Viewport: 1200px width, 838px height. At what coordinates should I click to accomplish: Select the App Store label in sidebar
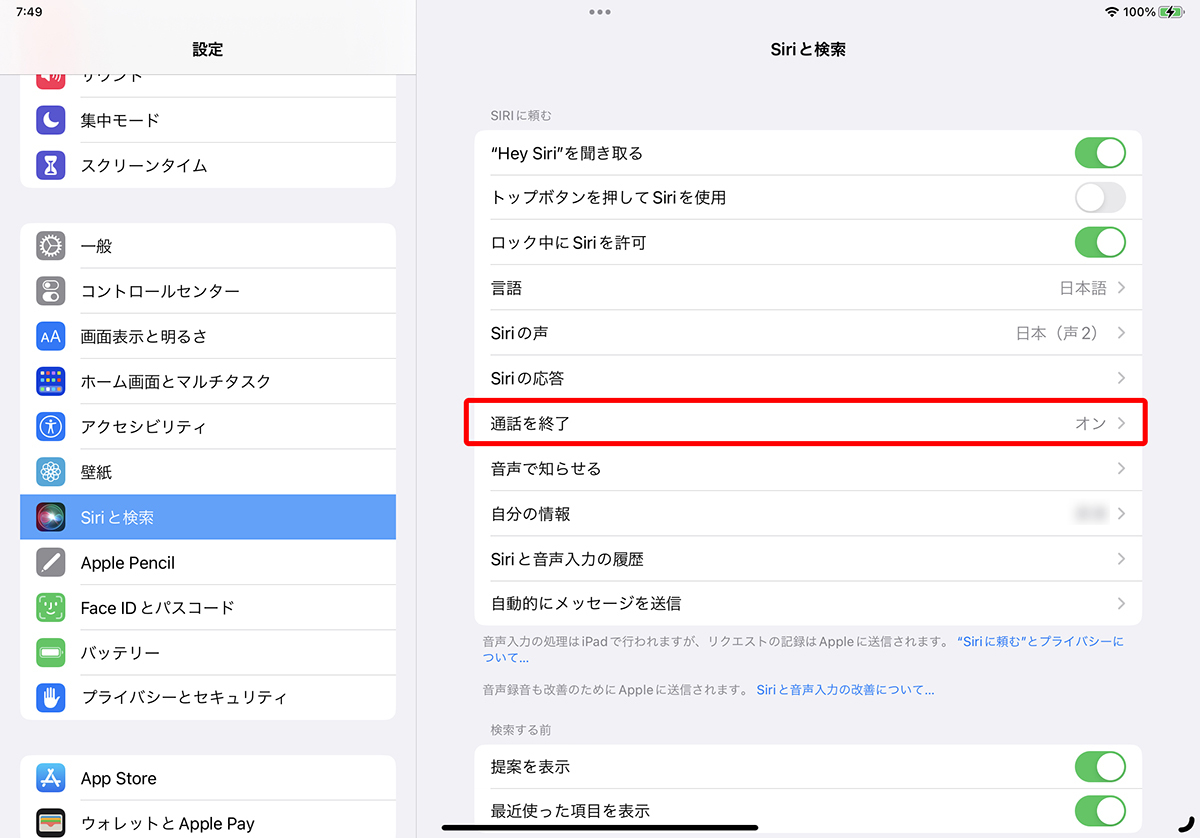click(x=119, y=778)
